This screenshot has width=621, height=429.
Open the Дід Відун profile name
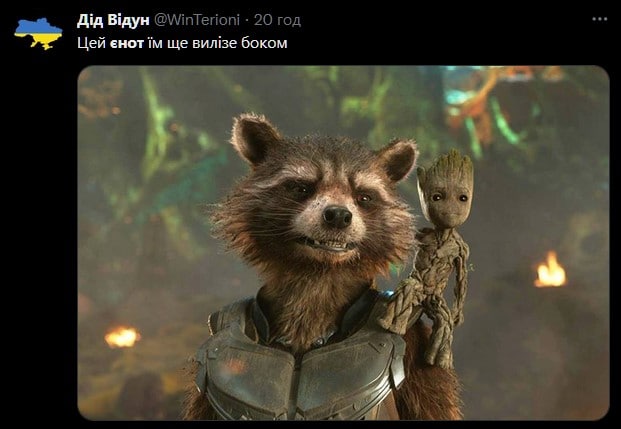(x=113, y=20)
